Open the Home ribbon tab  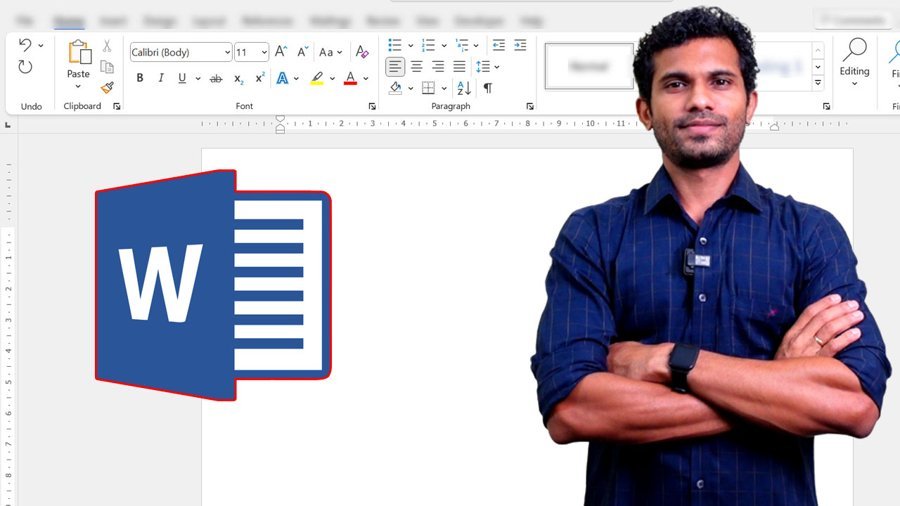(x=69, y=21)
